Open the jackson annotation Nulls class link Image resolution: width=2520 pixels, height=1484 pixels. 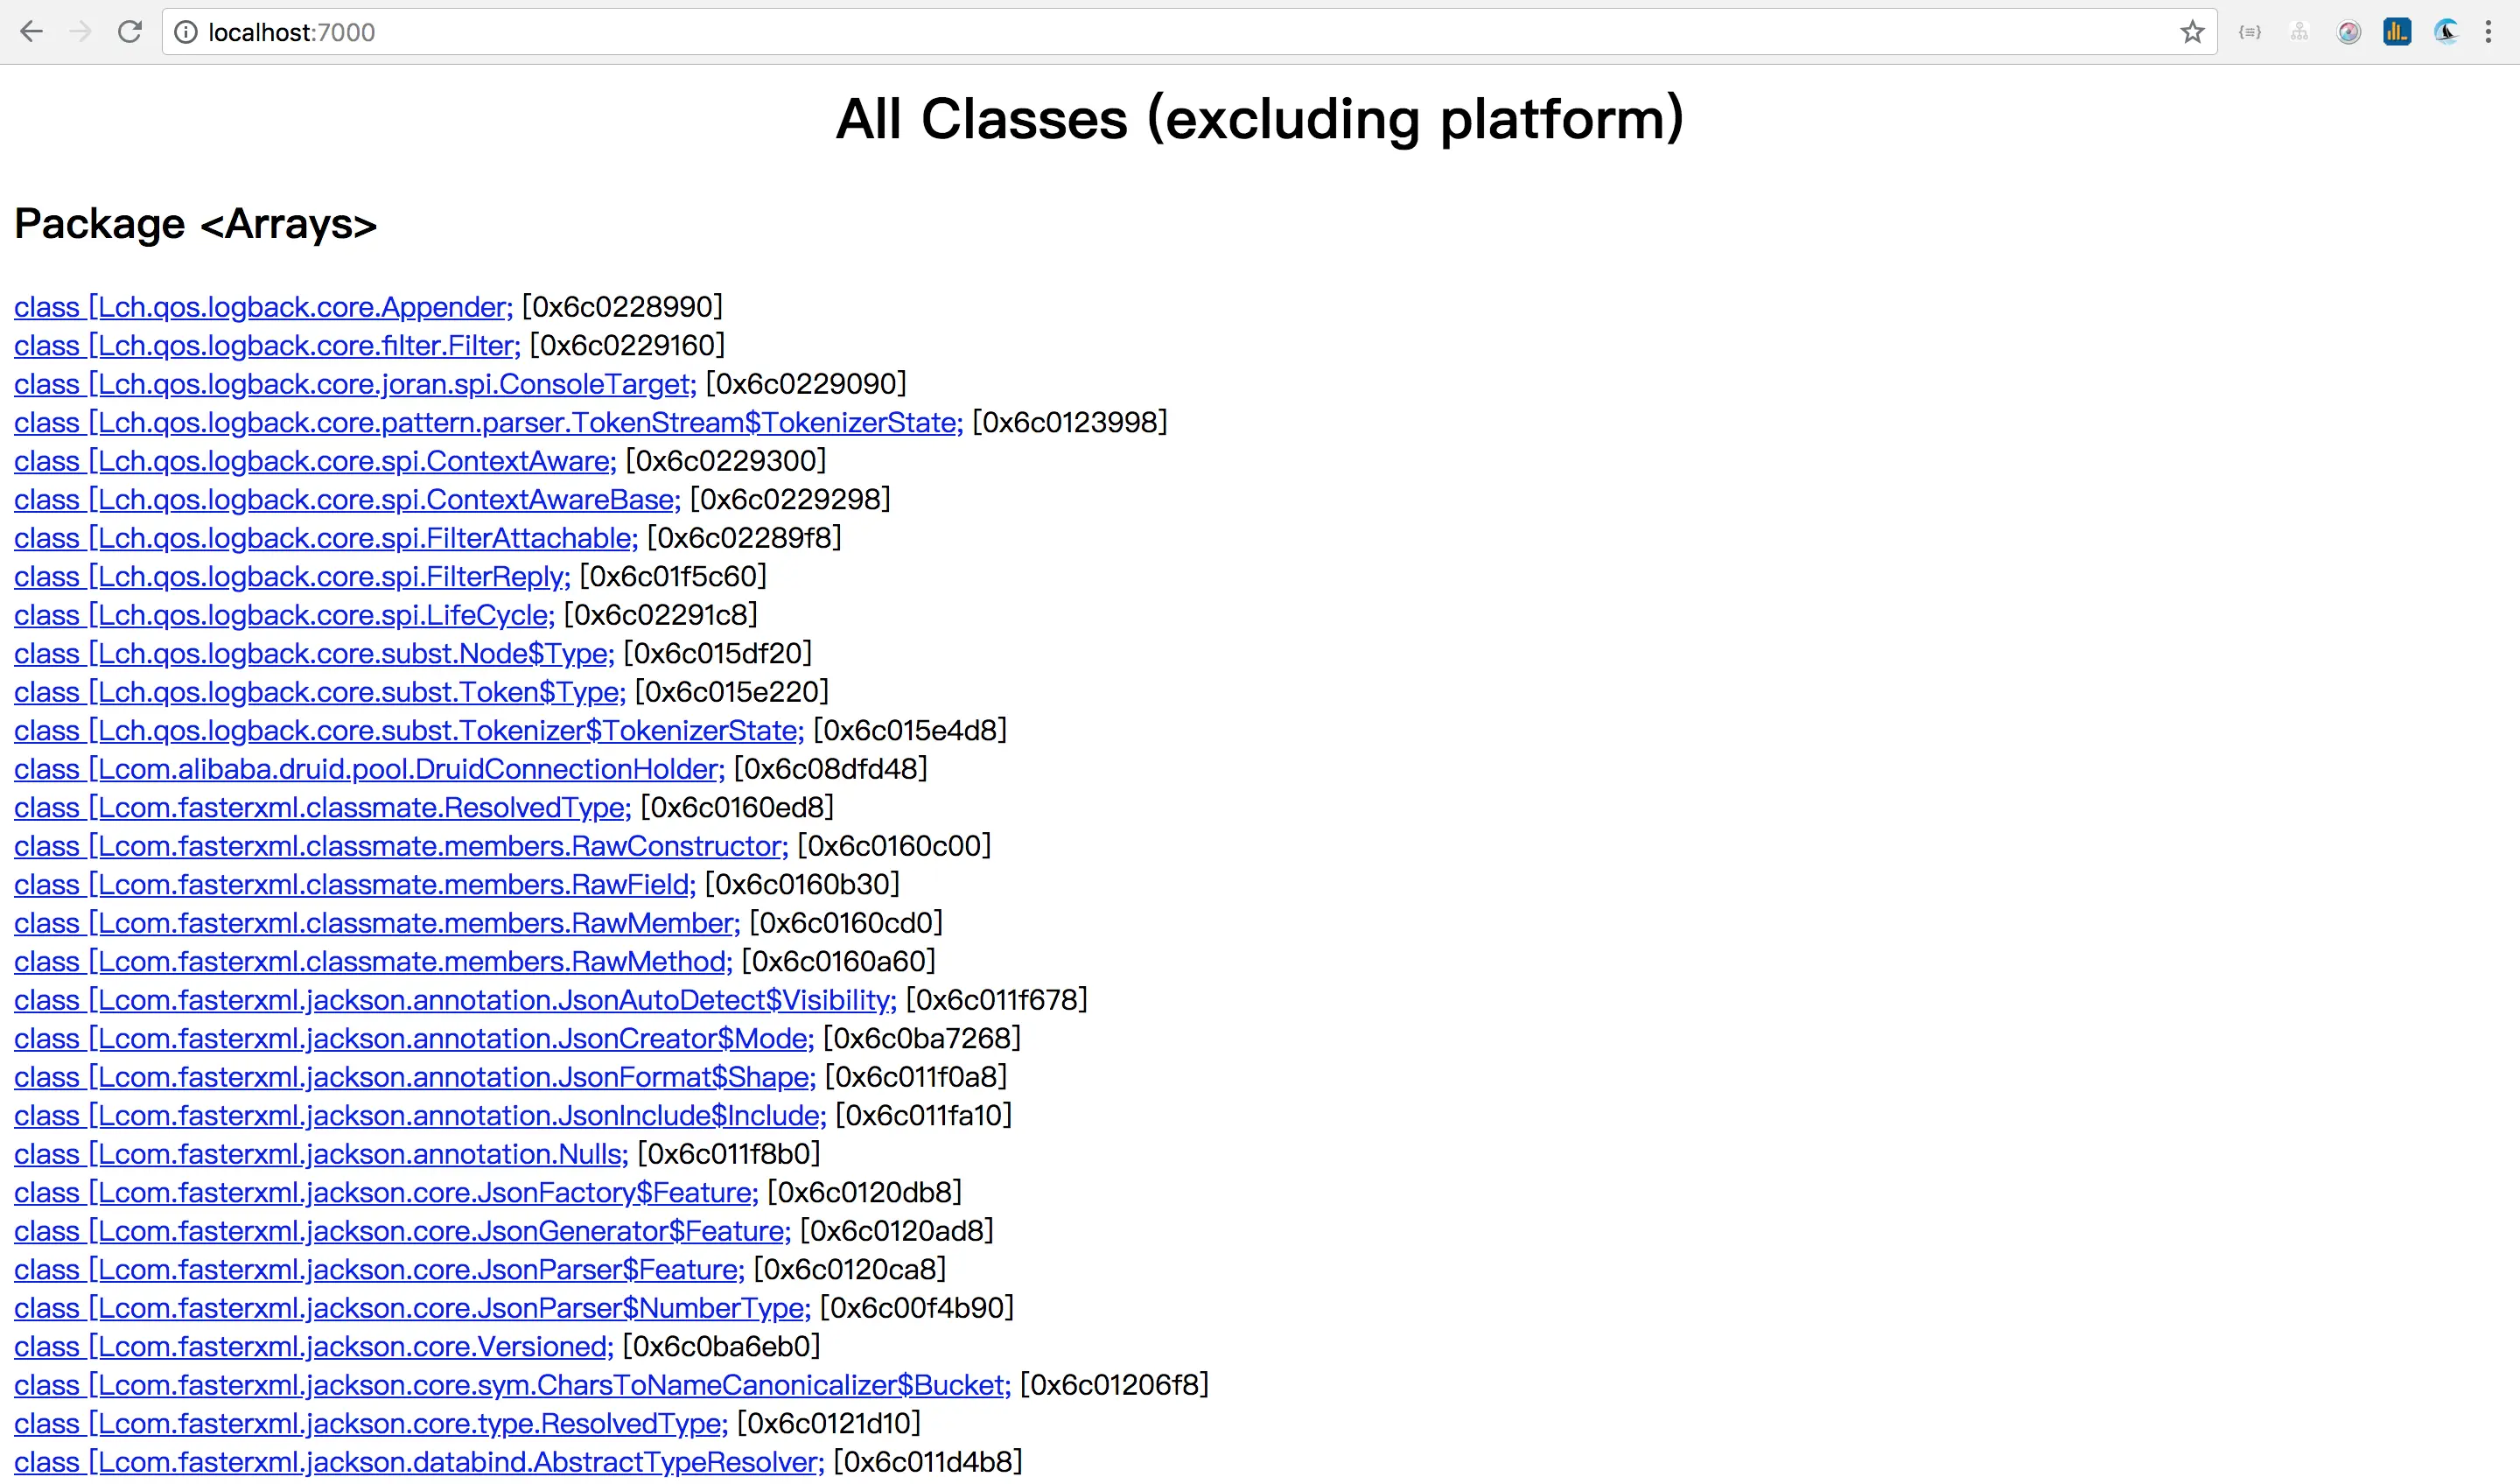click(x=321, y=1154)
